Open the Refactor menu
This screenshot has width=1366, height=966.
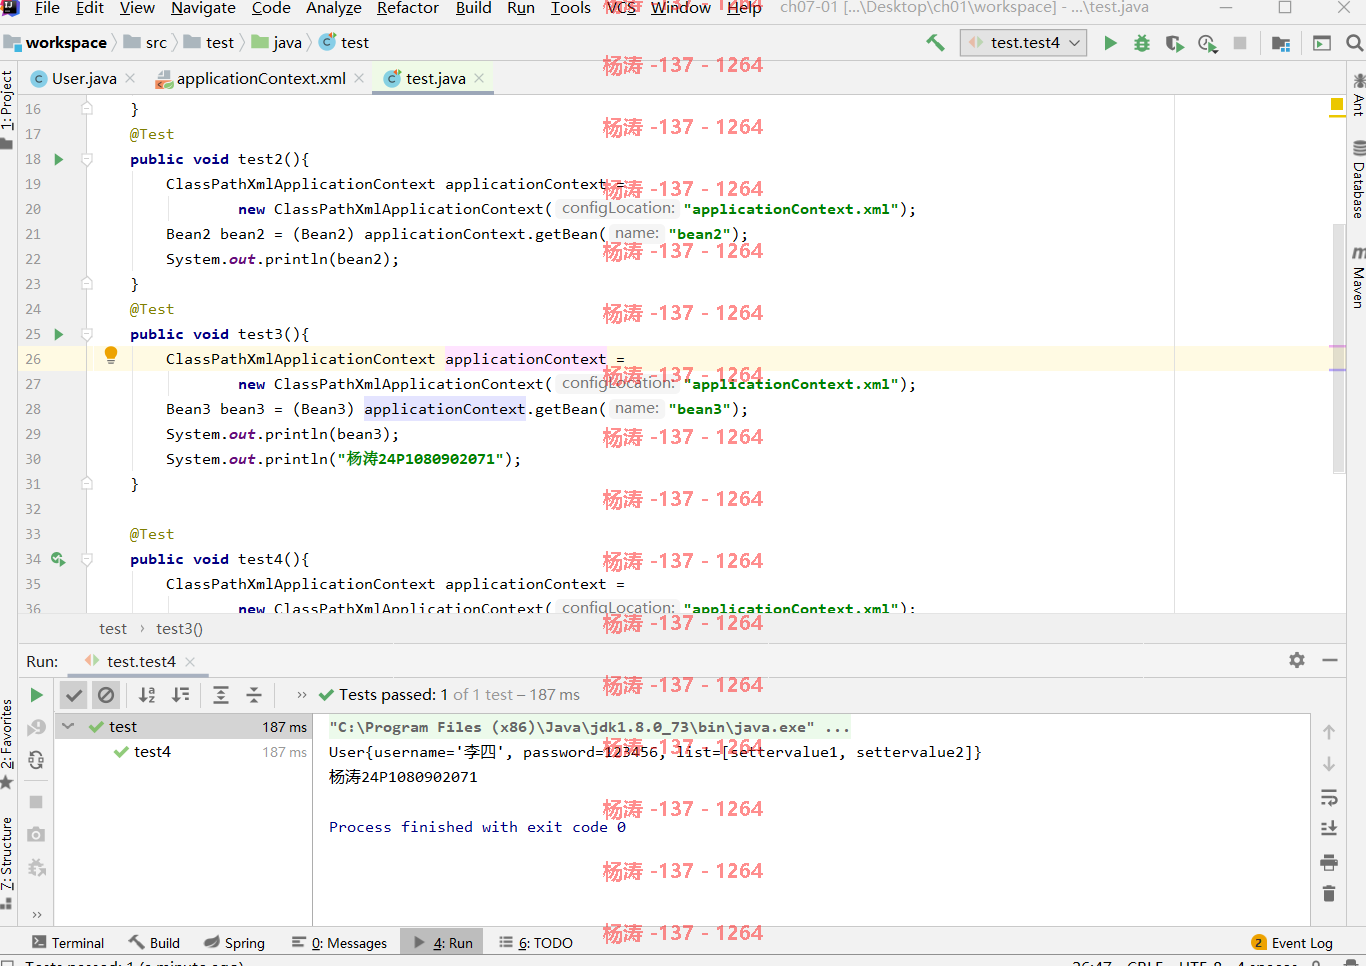(408, 8)
